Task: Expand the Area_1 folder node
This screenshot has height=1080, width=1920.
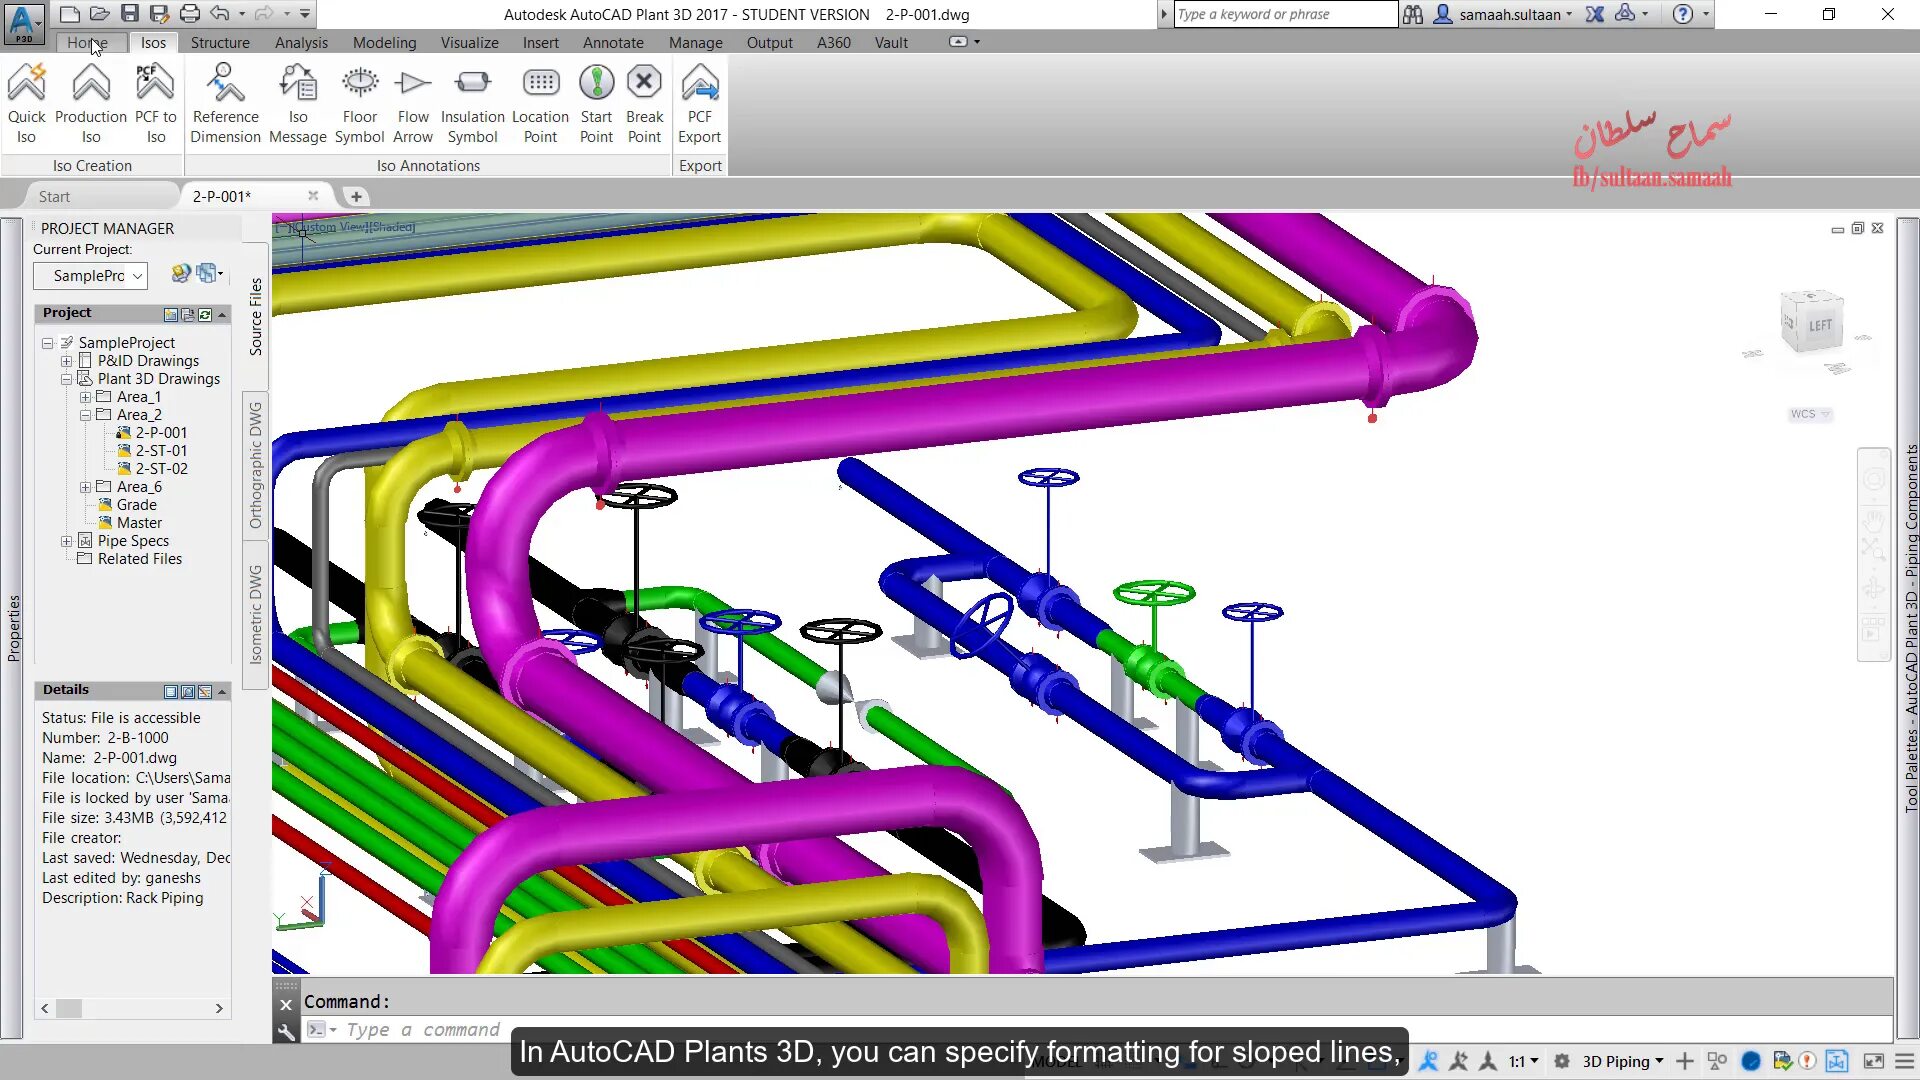Action: [x=85, y=397]
